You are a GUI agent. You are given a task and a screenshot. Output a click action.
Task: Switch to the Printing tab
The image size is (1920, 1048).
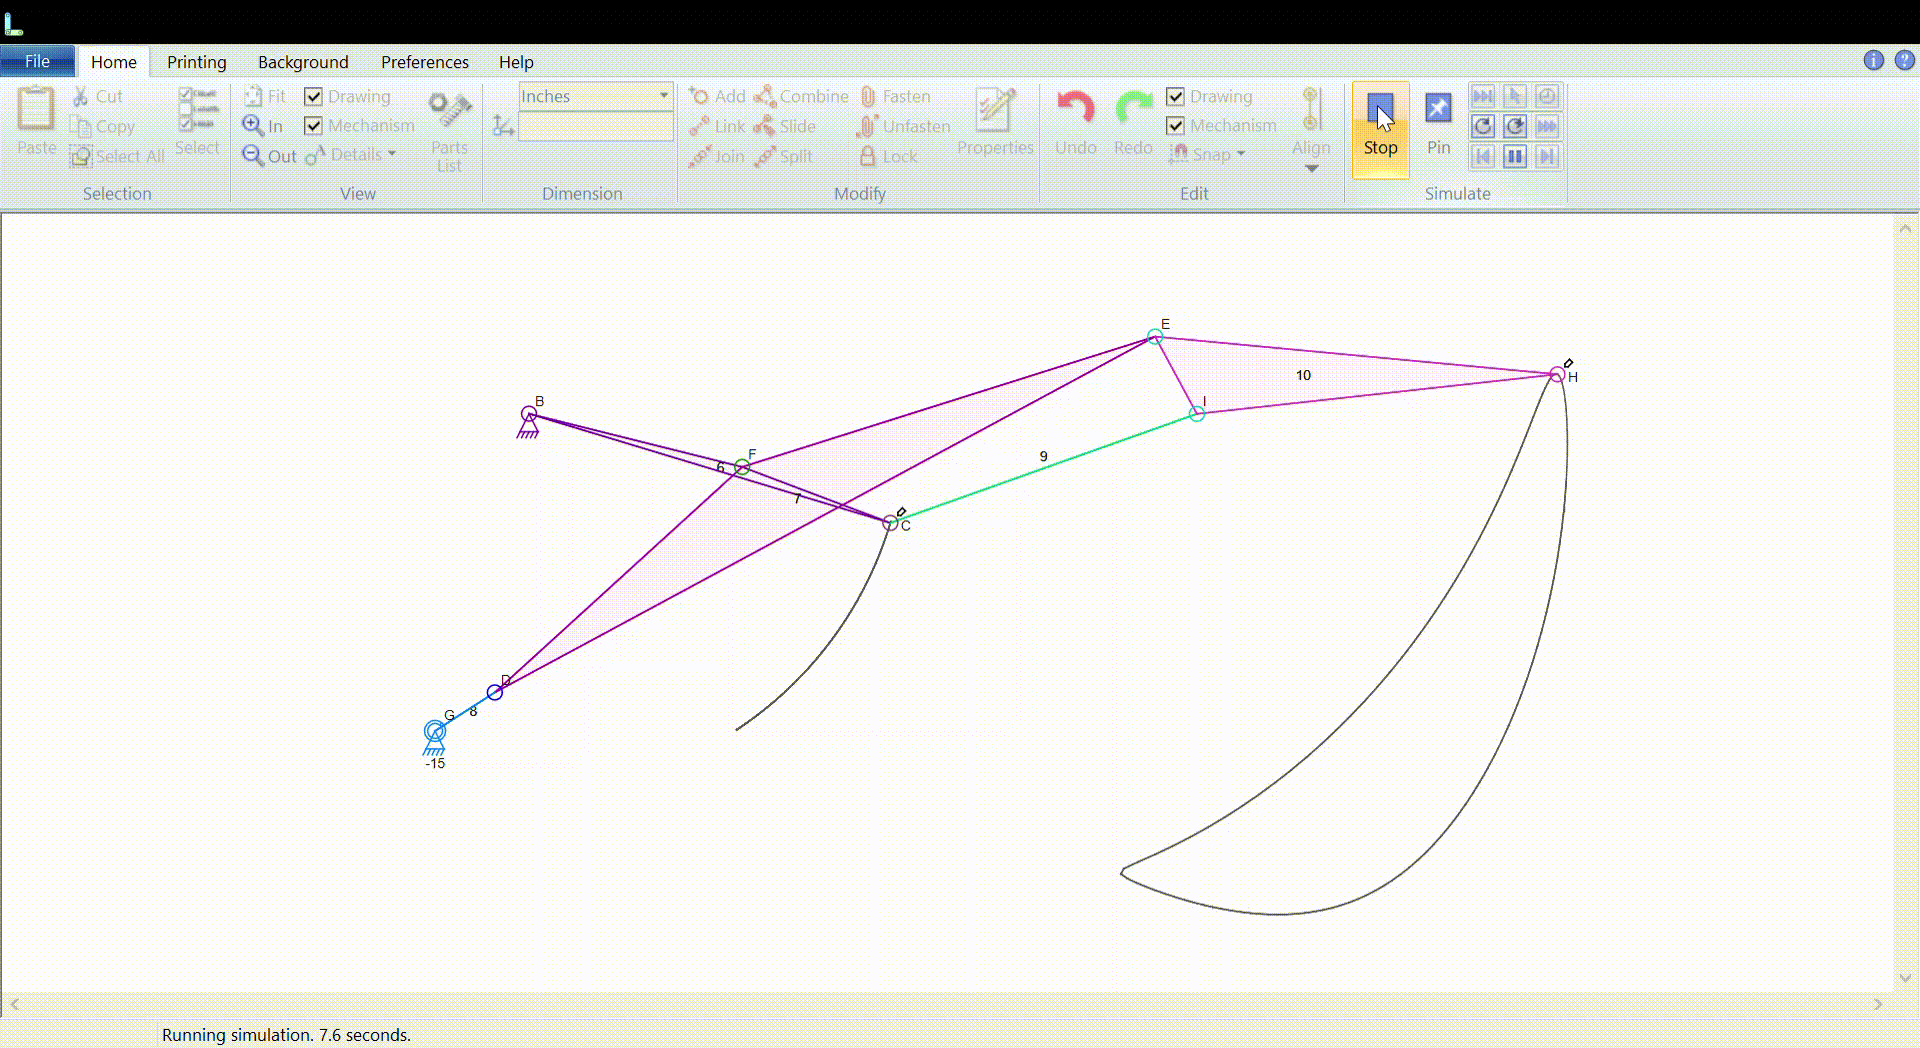(x=197, y=62)
